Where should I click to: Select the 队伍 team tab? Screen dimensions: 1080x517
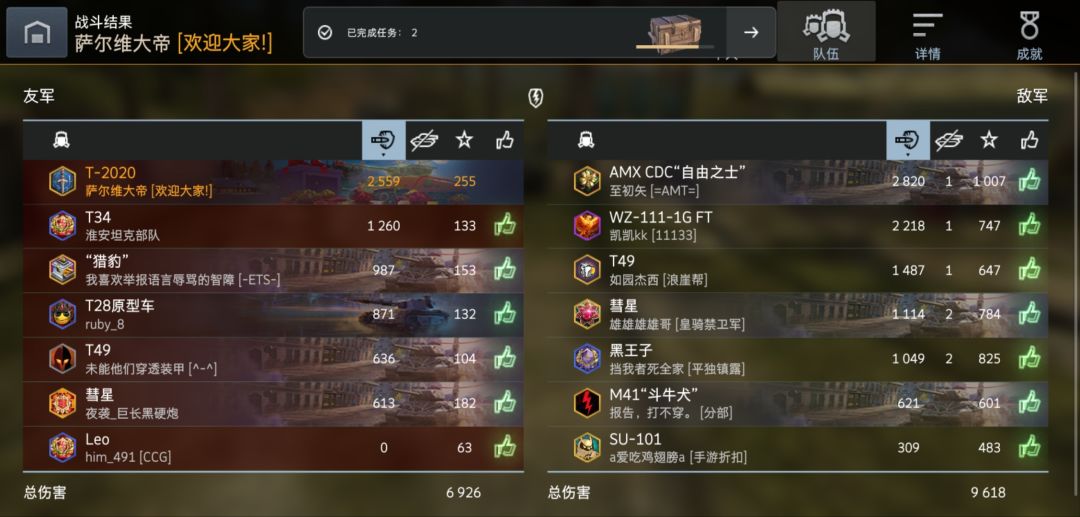coord(826,32)
